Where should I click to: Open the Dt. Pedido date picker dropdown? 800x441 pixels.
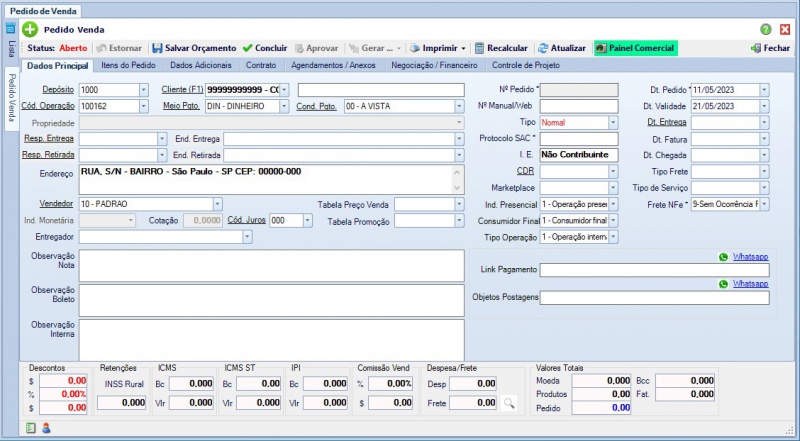pos(764,90)
